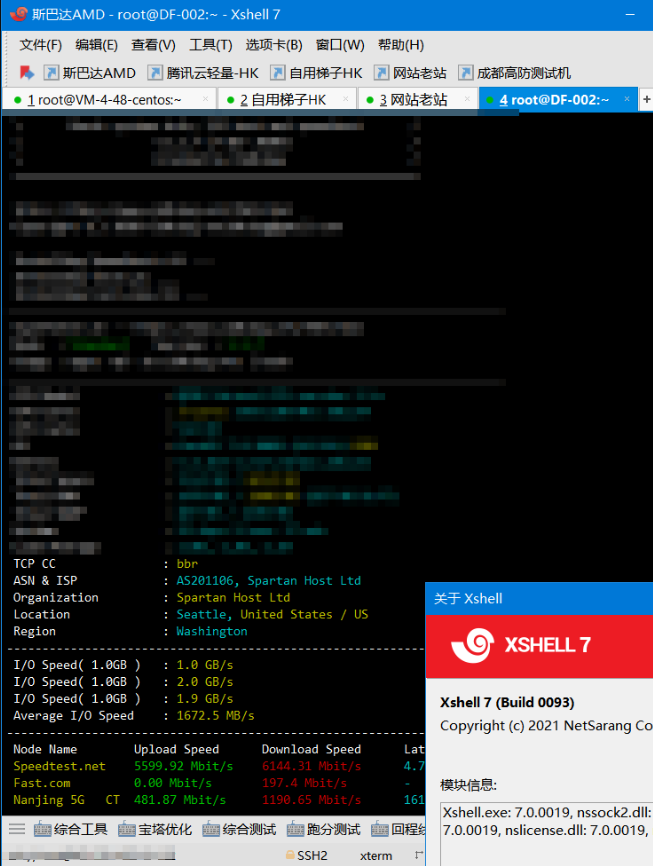Viewport: 653px width, 866px height.
Task: Click the SSH2 lock status icon
Action: point(290,855)
